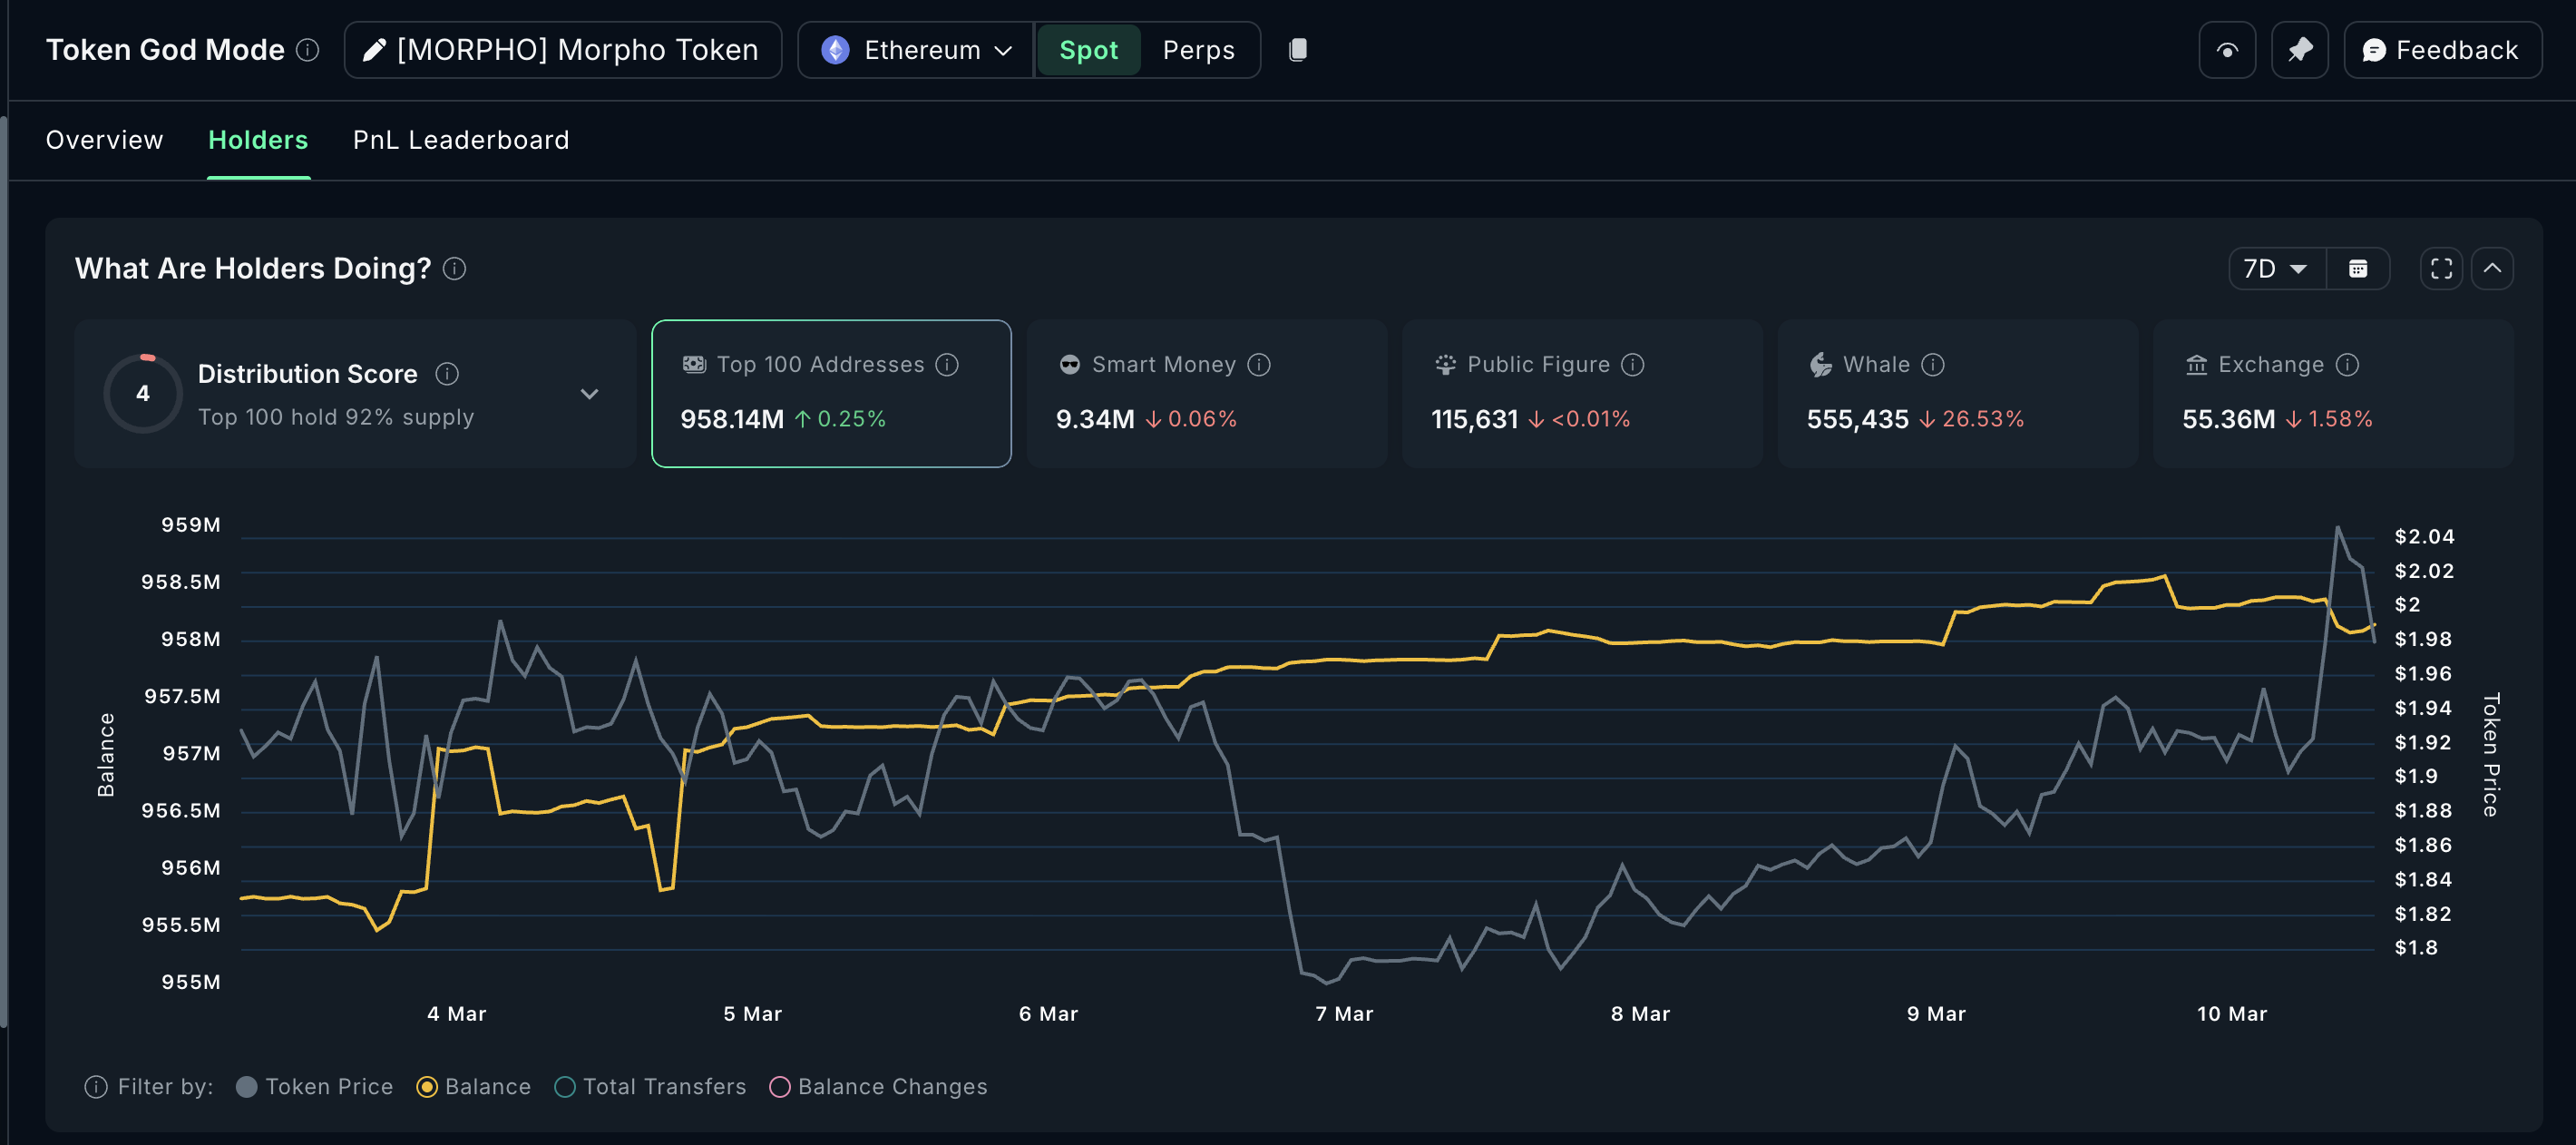Expand the chart to fullscreen

(2440, 268)
